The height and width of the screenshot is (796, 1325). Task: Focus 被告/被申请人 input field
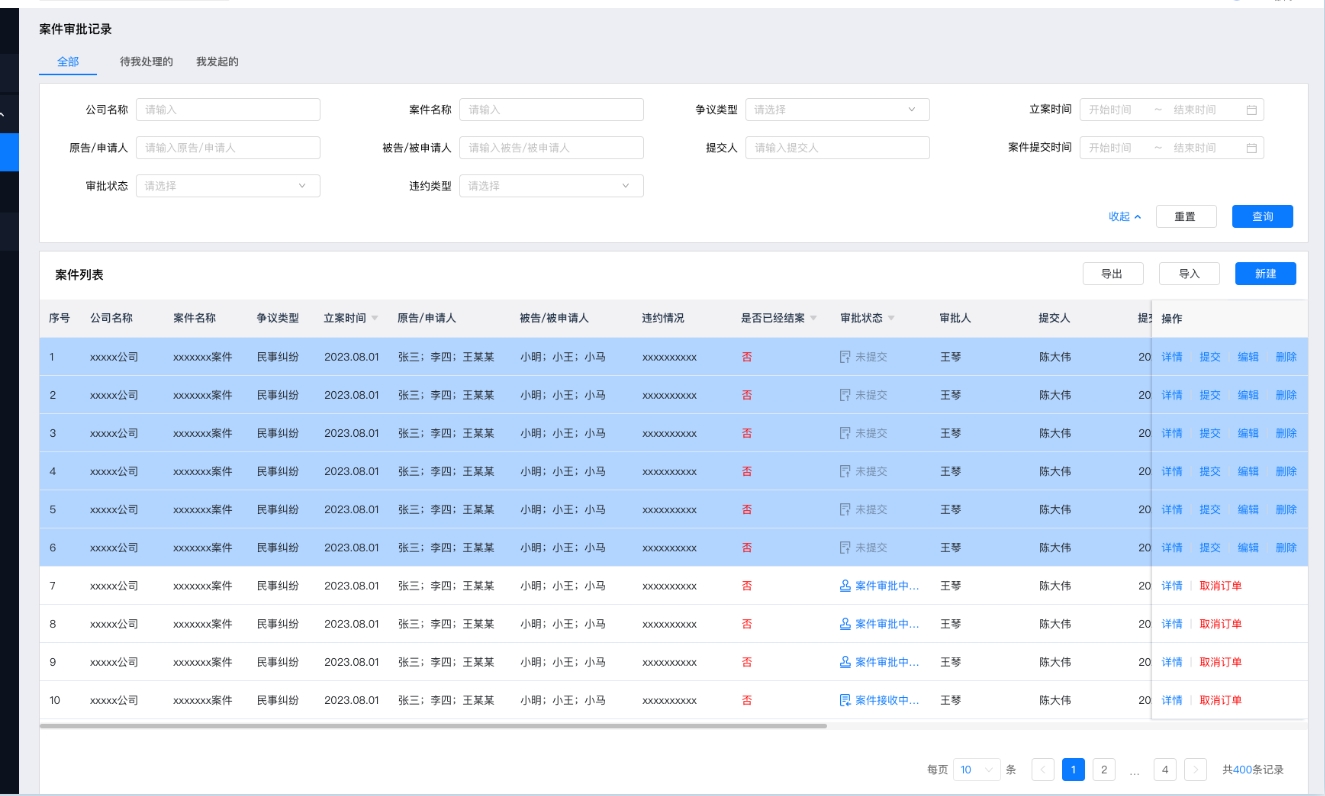click(551, 148)
